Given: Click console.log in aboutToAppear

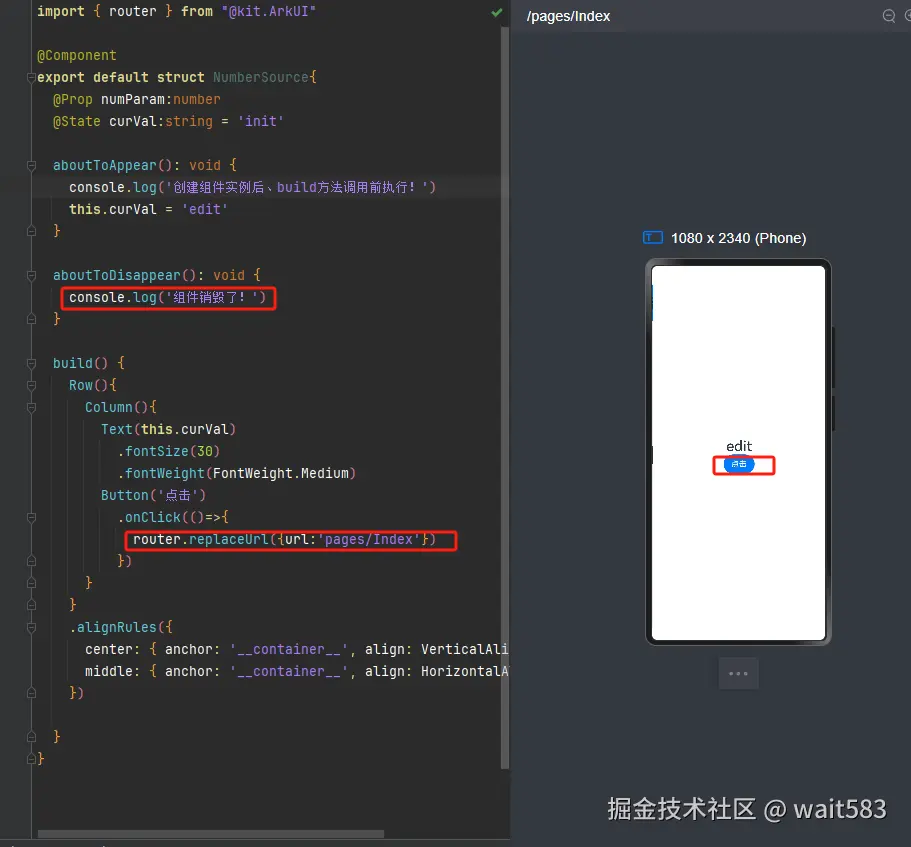Looking at the screenshot, I should pyautogui.click(x=113, y=188).
